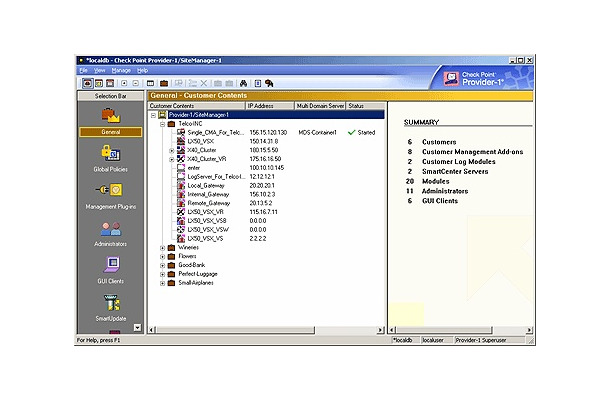610x400 pixels.
Task: Open the File menu
Action: 83,70
